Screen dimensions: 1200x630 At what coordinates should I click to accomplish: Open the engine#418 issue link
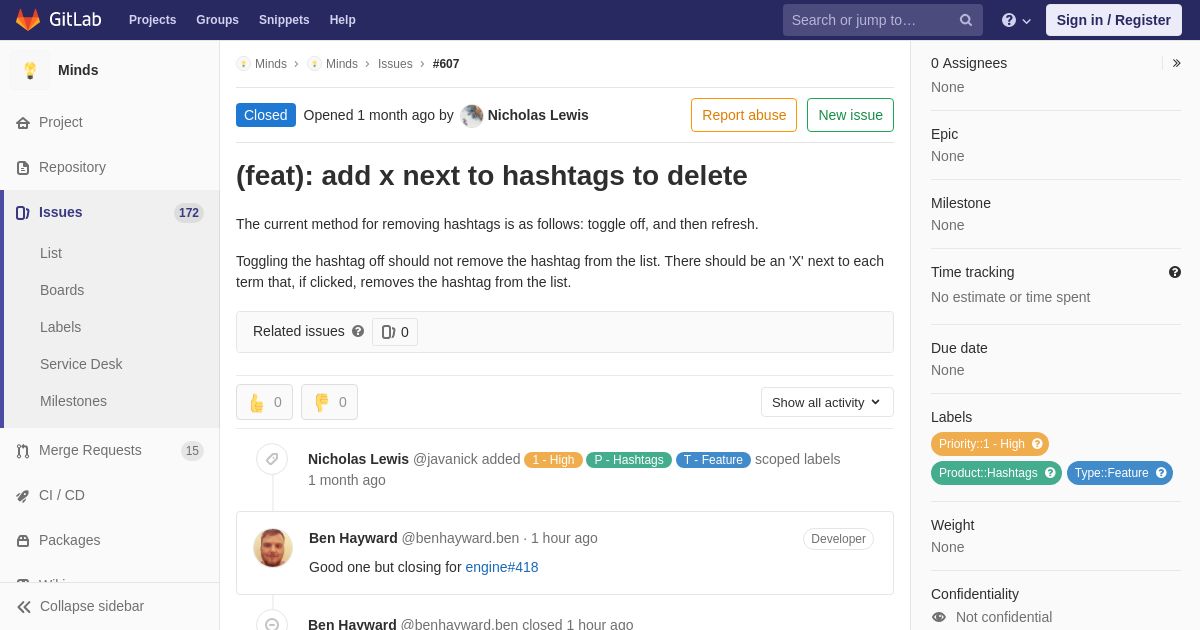tap(502, 567)
